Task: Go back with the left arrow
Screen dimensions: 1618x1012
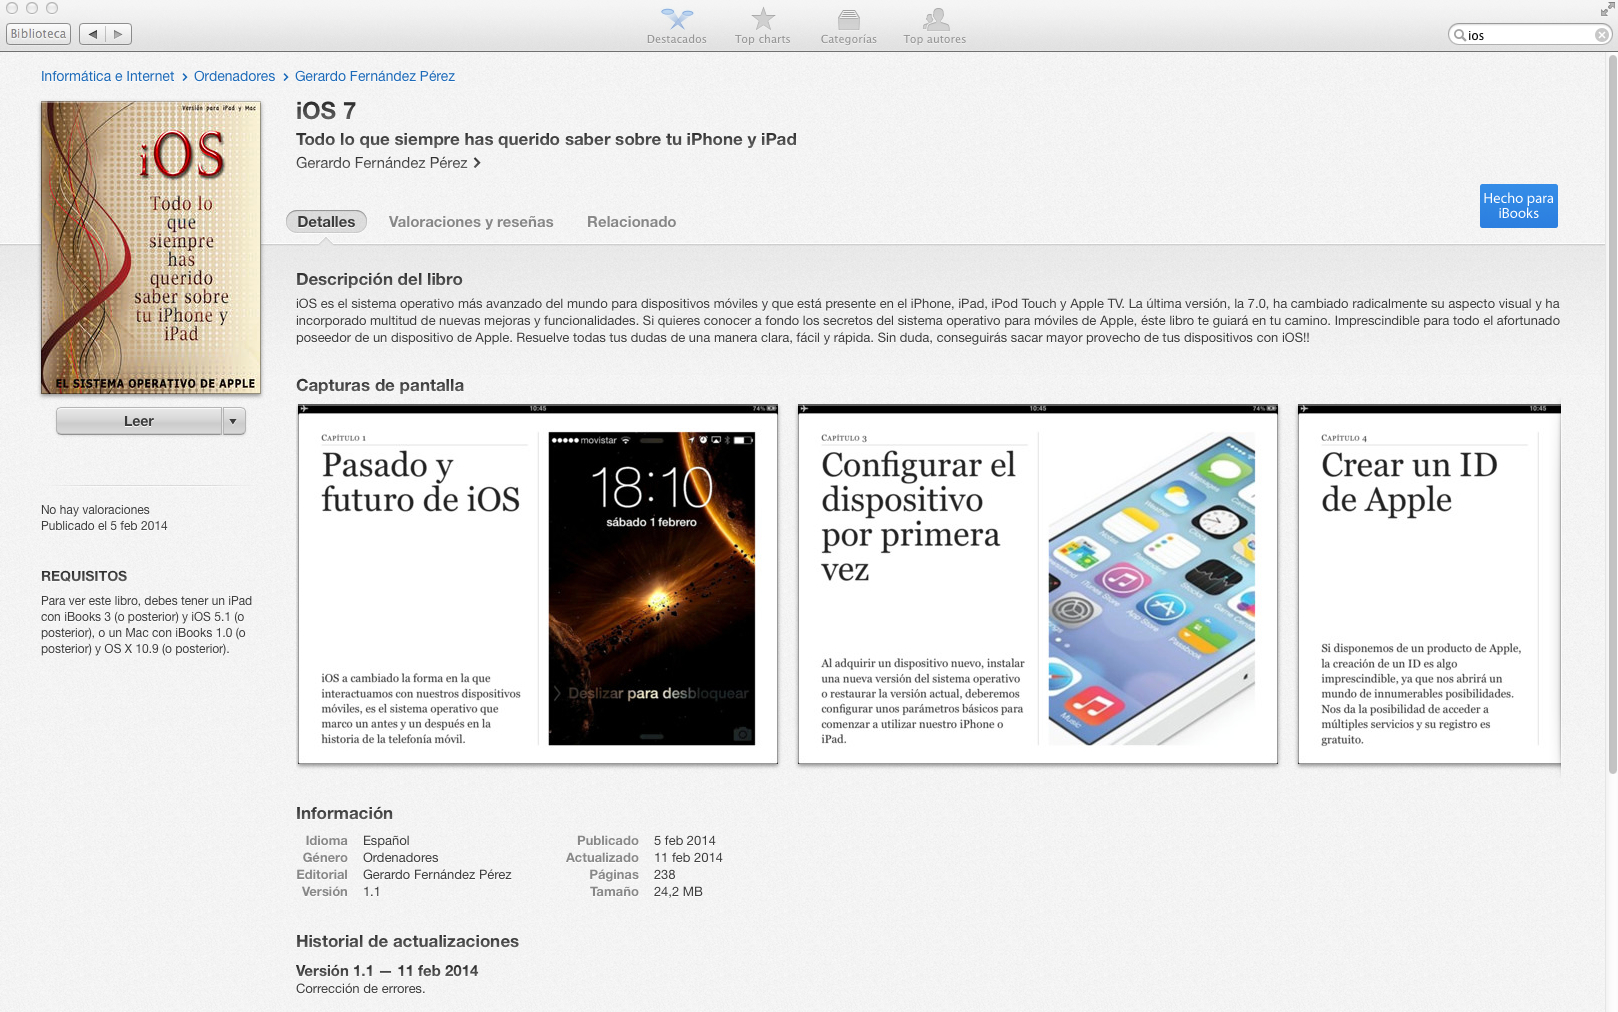Action: 92,34
